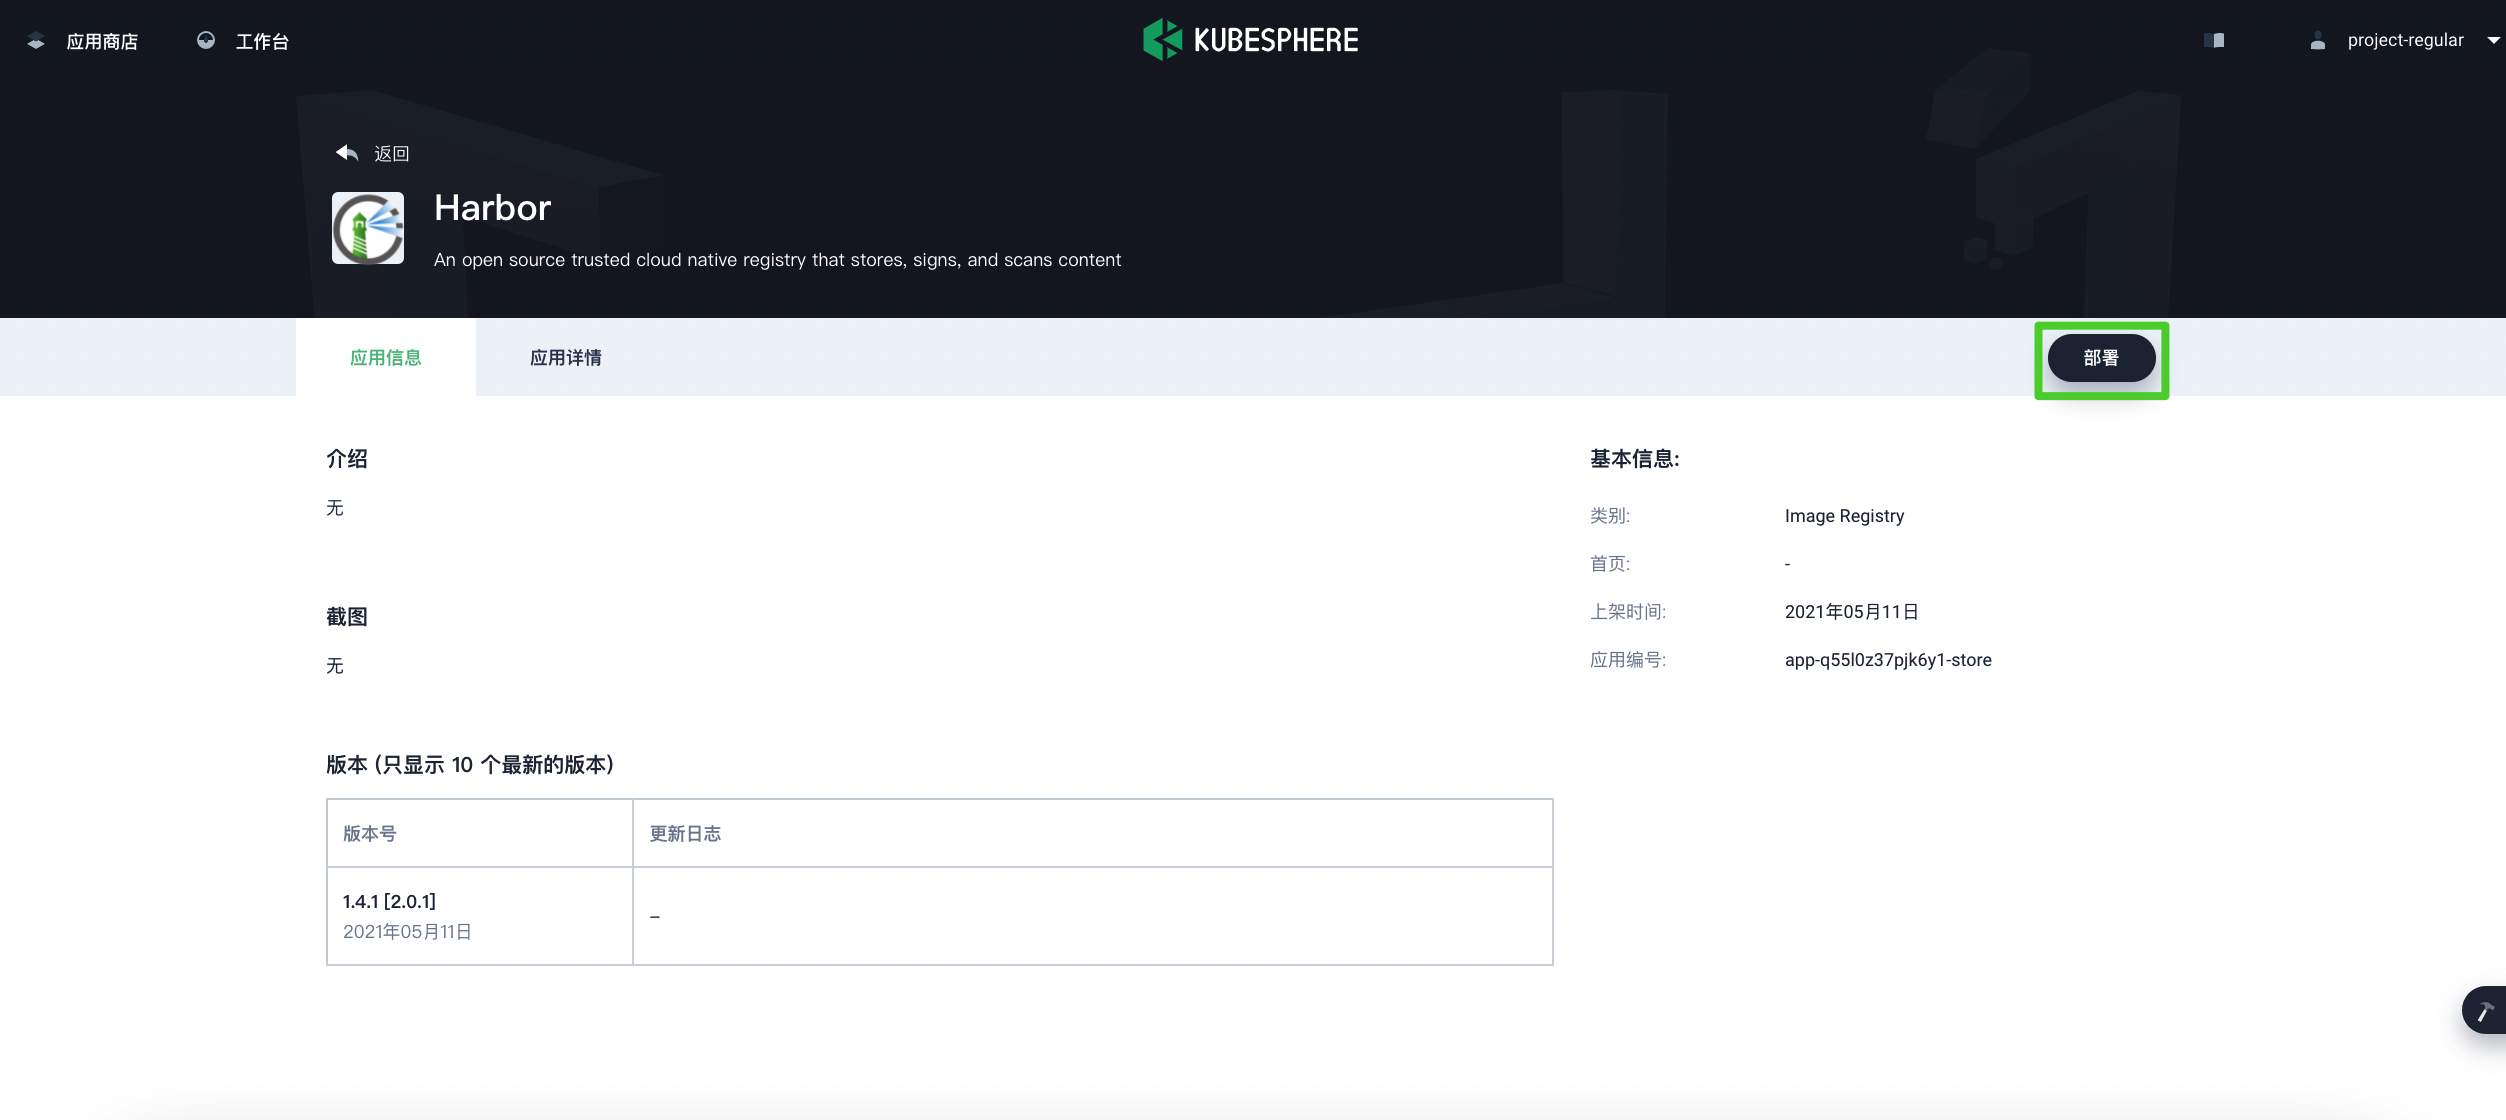Select the 应用信息 tab
This screenshot has height=1120, width=2506.
coord(386,357)
